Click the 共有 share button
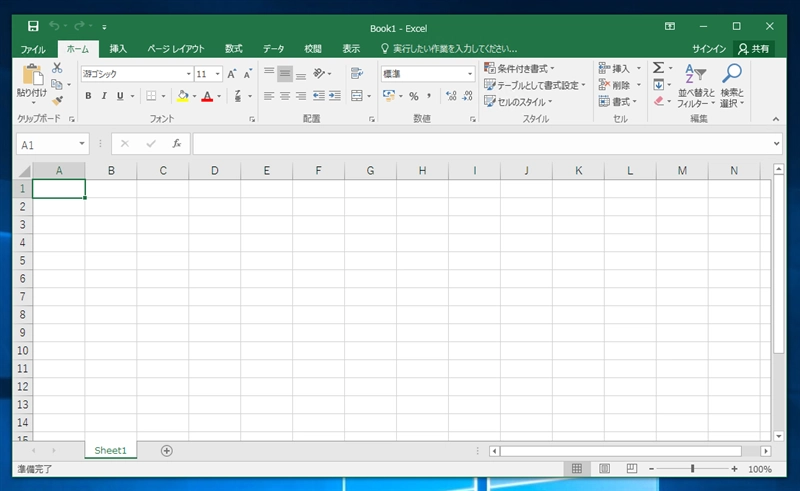800x491 pixels. coord(754,49)
